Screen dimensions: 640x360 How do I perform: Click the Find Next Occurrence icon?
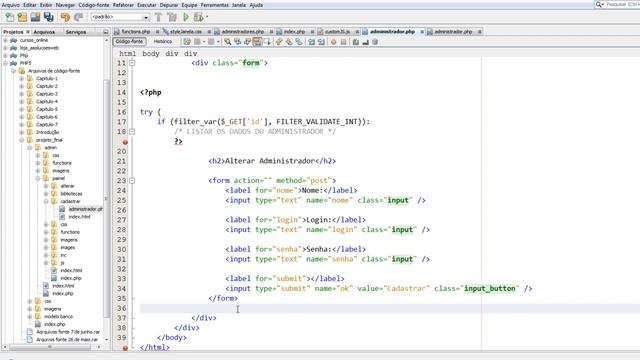247,42
